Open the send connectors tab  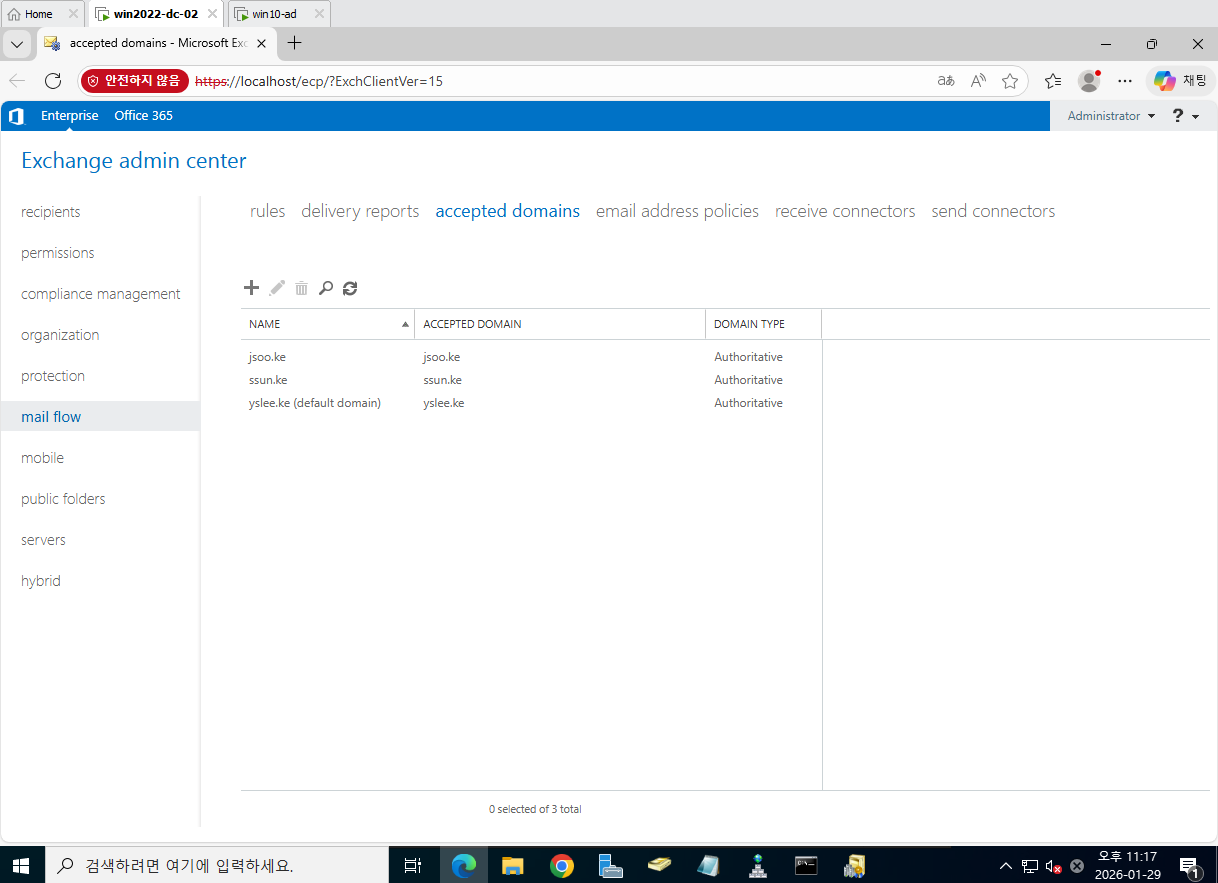click(993, 211)
